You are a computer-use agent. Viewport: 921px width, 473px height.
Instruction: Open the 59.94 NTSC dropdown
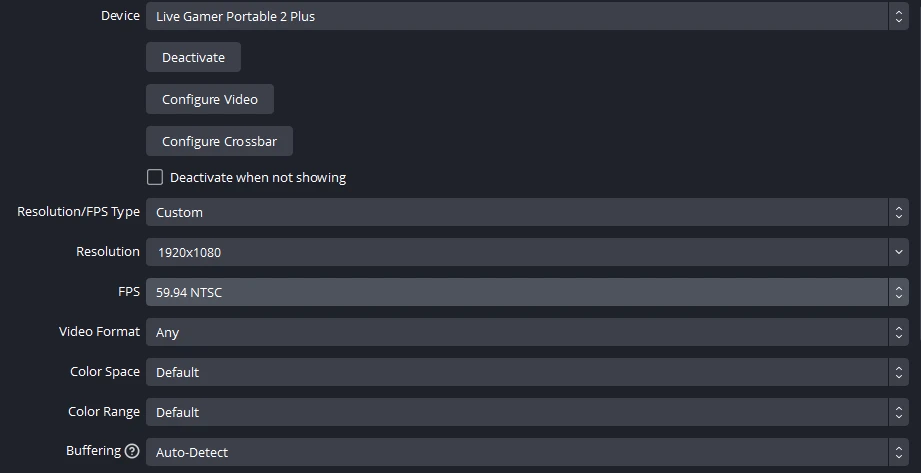(515, 292)
